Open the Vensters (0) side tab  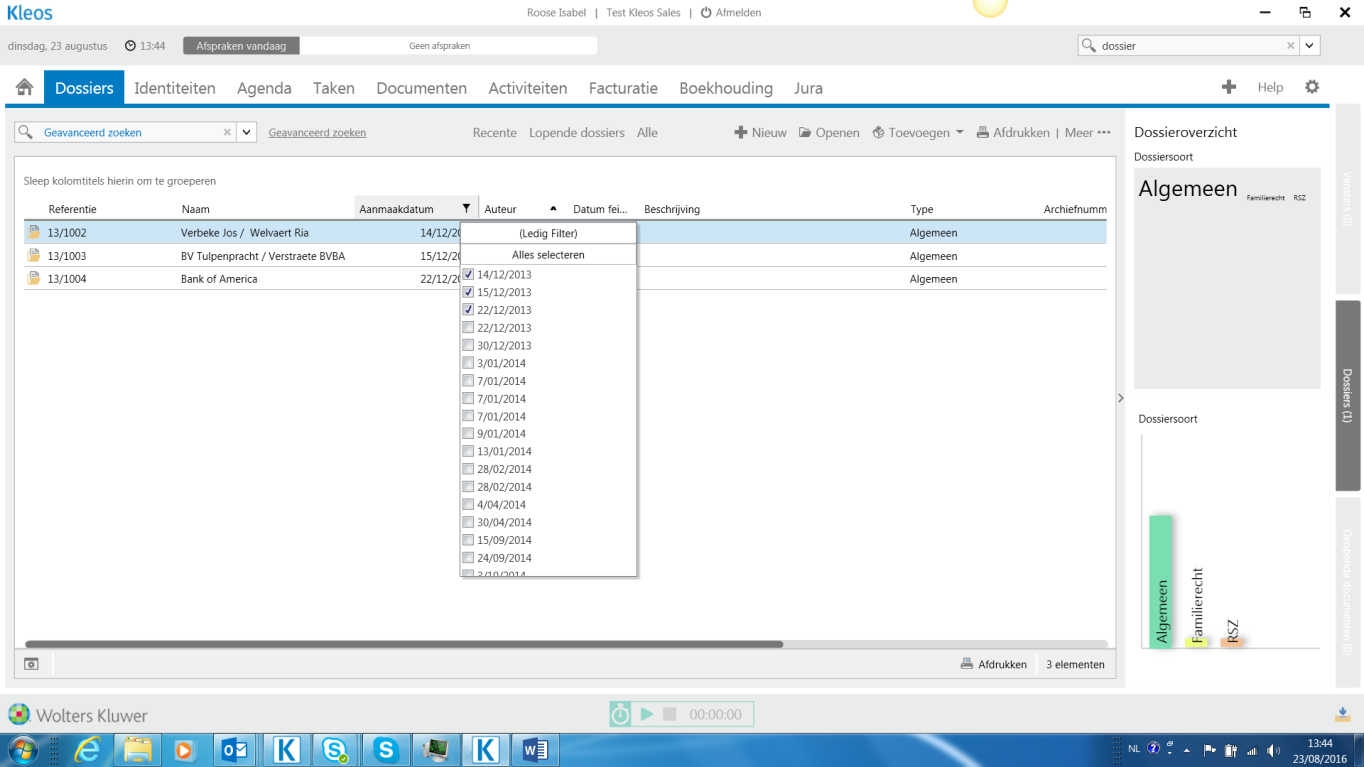coord(1347,198)
